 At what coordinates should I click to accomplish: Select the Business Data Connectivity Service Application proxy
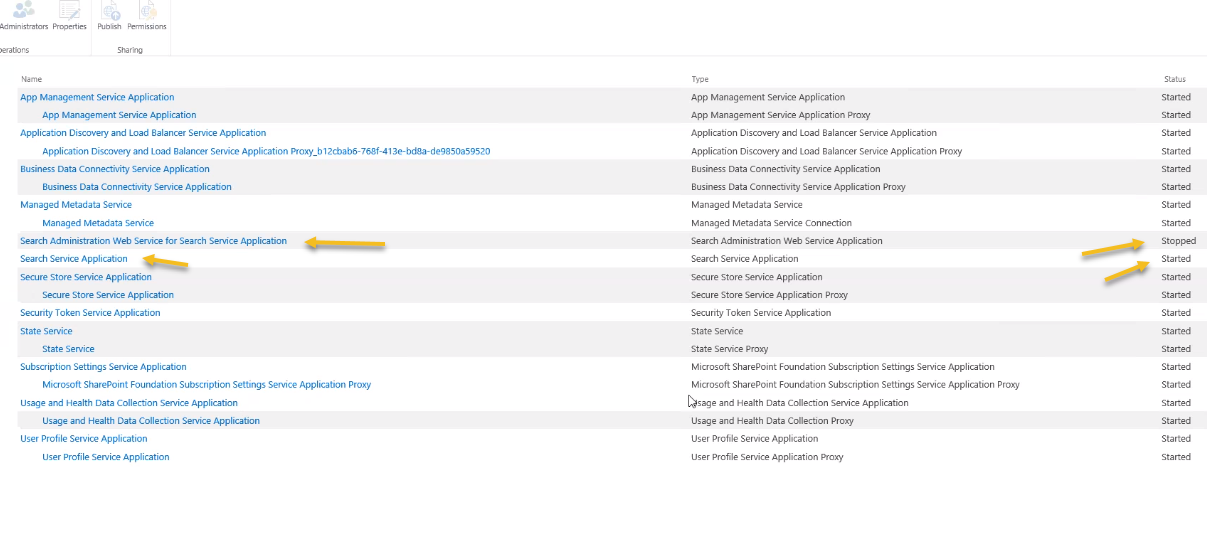tap(137, 187)
